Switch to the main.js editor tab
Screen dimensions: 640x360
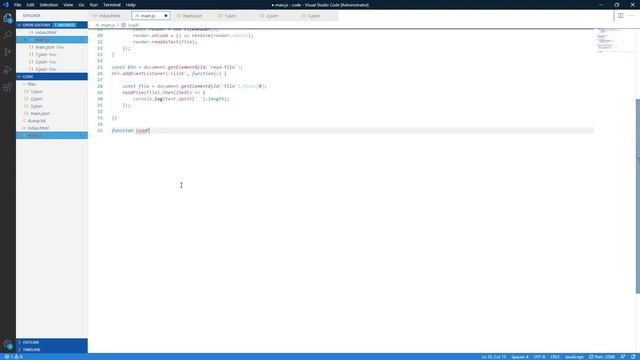[x=151, y=16]
